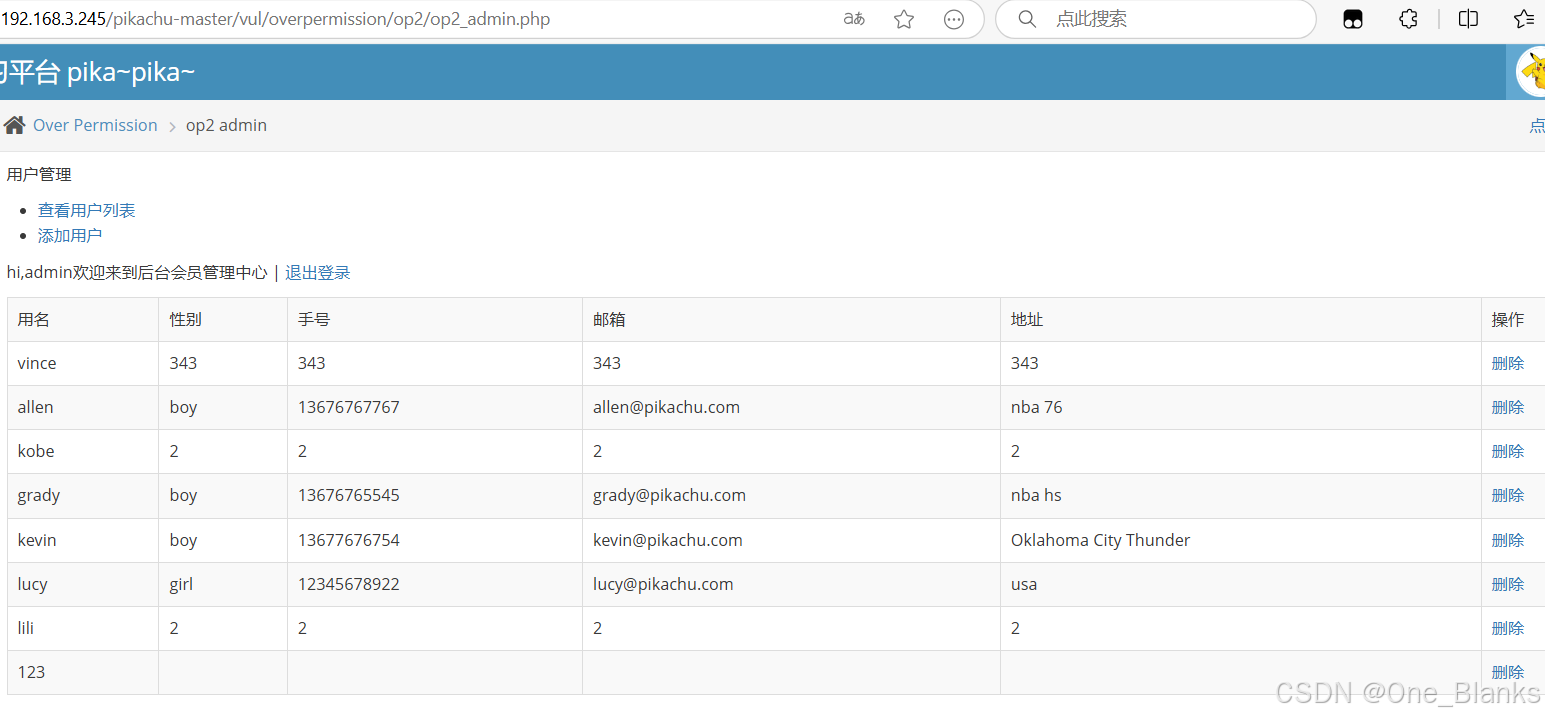Focus the 点此搜索 search box
Screen dimensions: 1545x719
[1155, 19]
